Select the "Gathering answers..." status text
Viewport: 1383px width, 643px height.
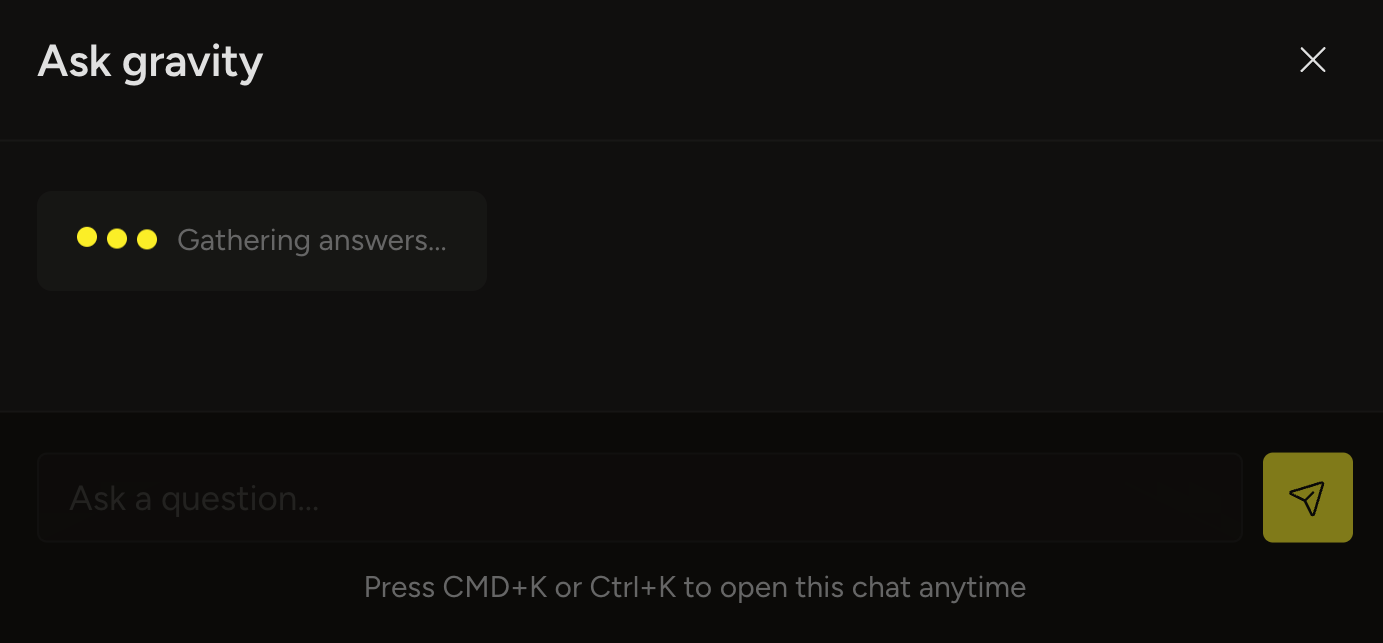(x=312, y=241)
